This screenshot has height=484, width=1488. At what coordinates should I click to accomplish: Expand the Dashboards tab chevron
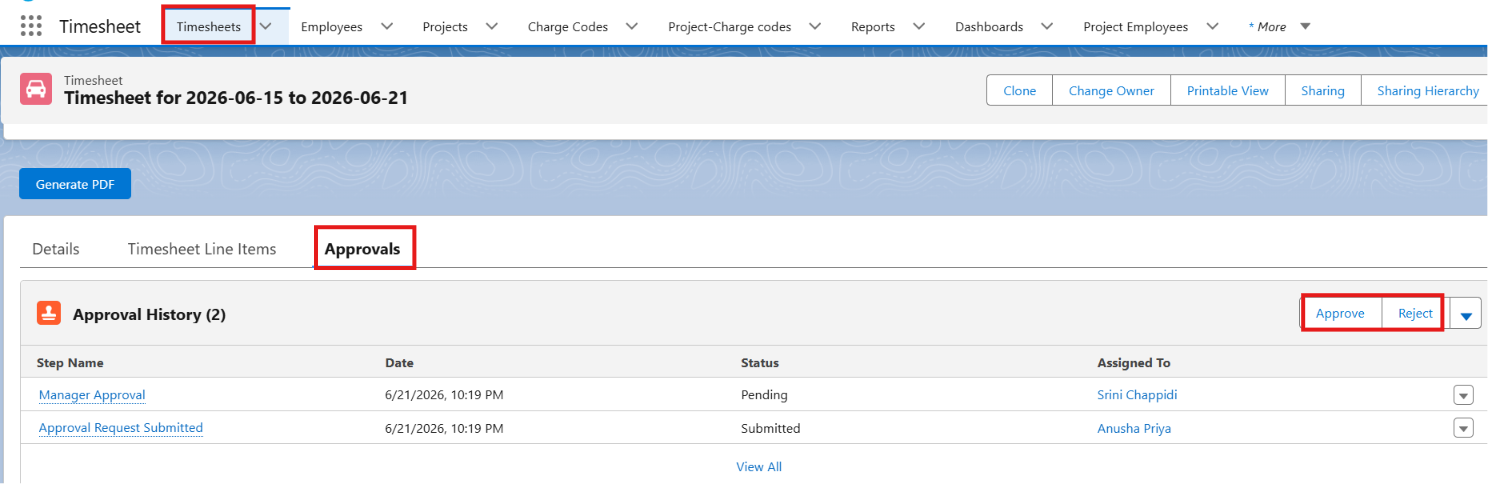click(1047, 26)
